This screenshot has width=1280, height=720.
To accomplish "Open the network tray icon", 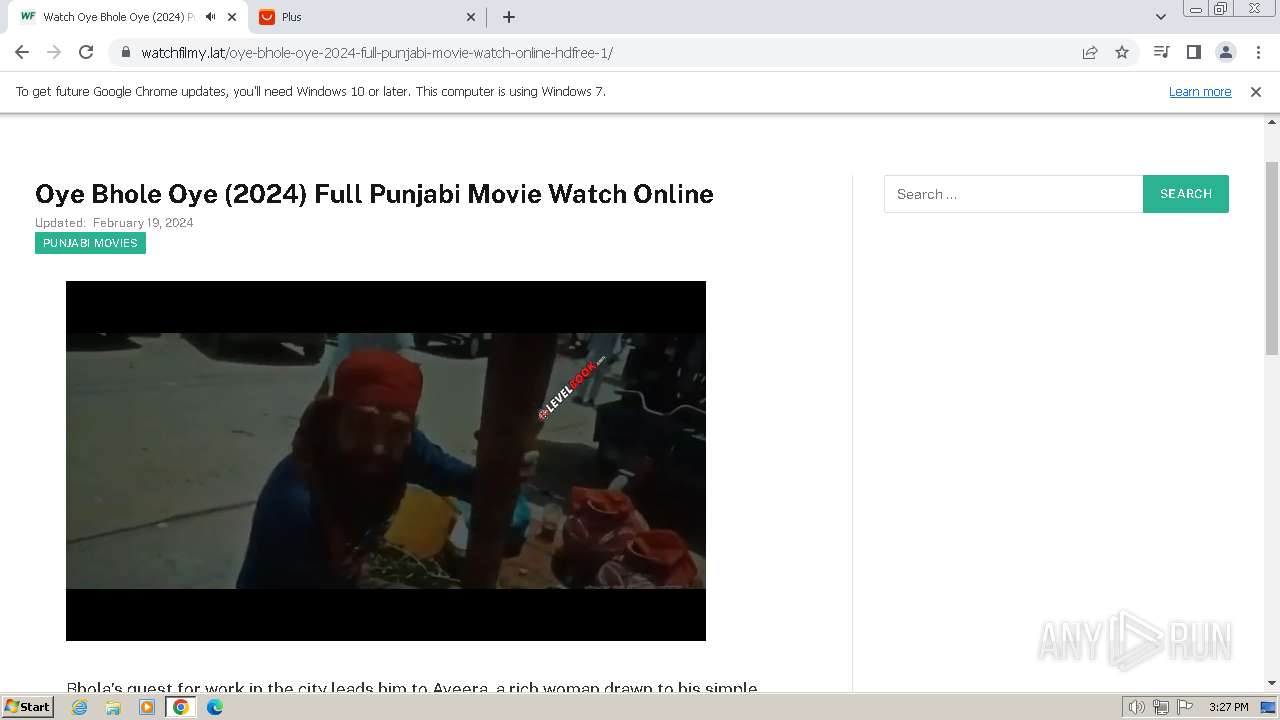I will [x=1161, y=707].
